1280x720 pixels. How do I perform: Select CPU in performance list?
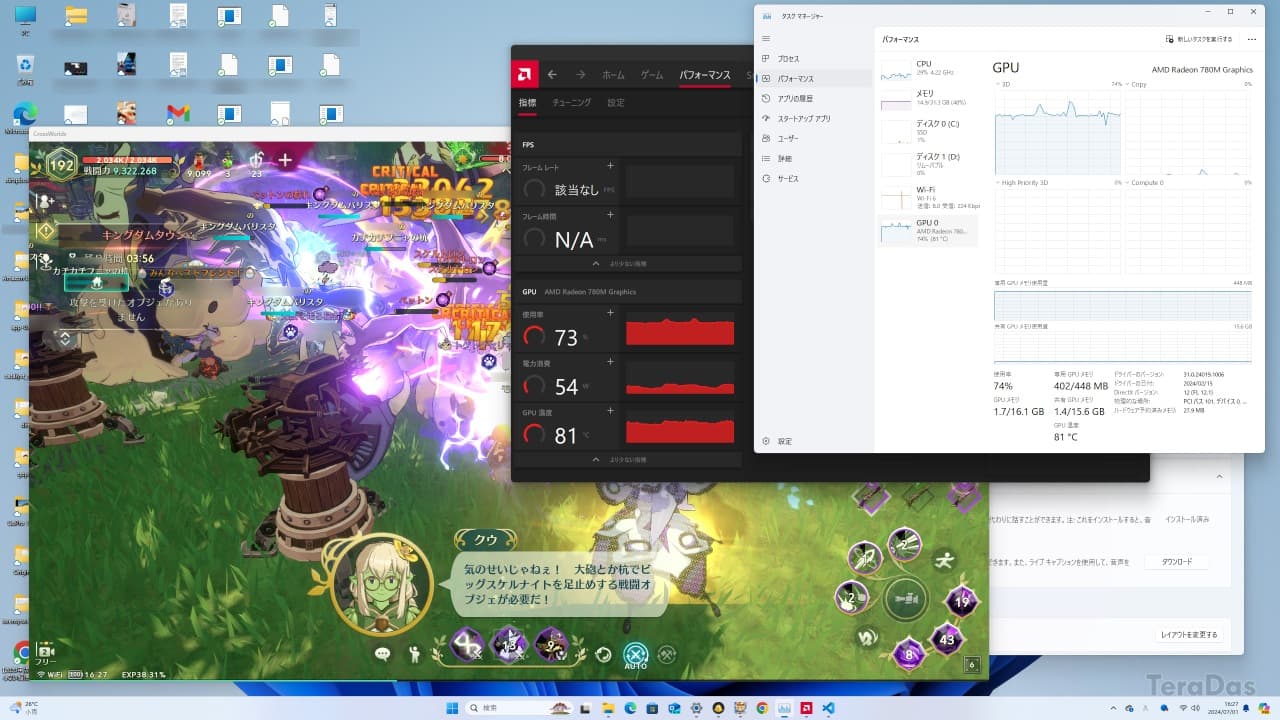point(927,68)
